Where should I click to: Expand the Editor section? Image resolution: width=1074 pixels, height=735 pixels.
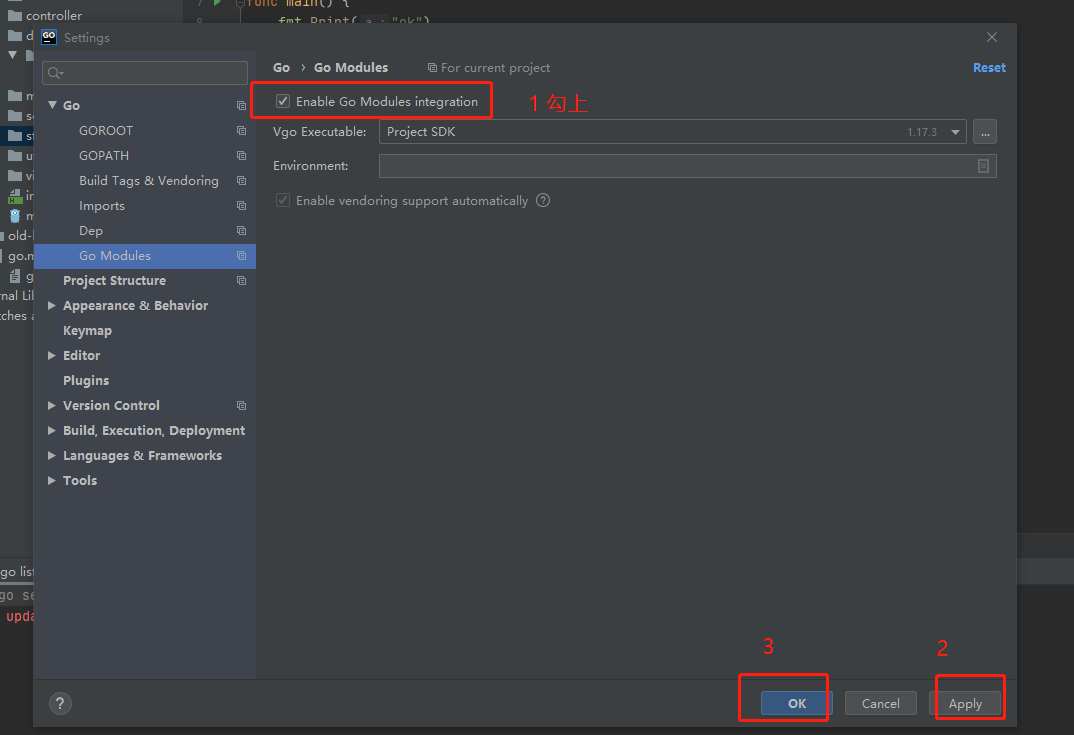point(51,356)
